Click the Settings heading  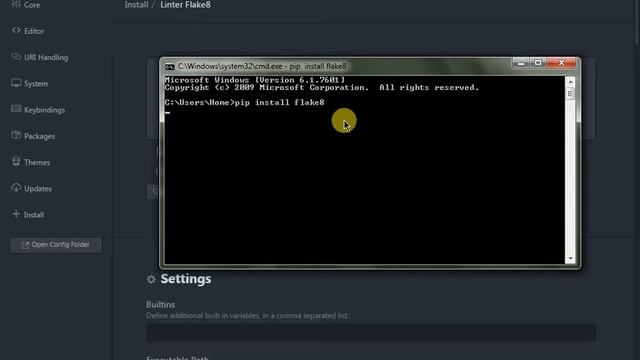pos(186,279)
